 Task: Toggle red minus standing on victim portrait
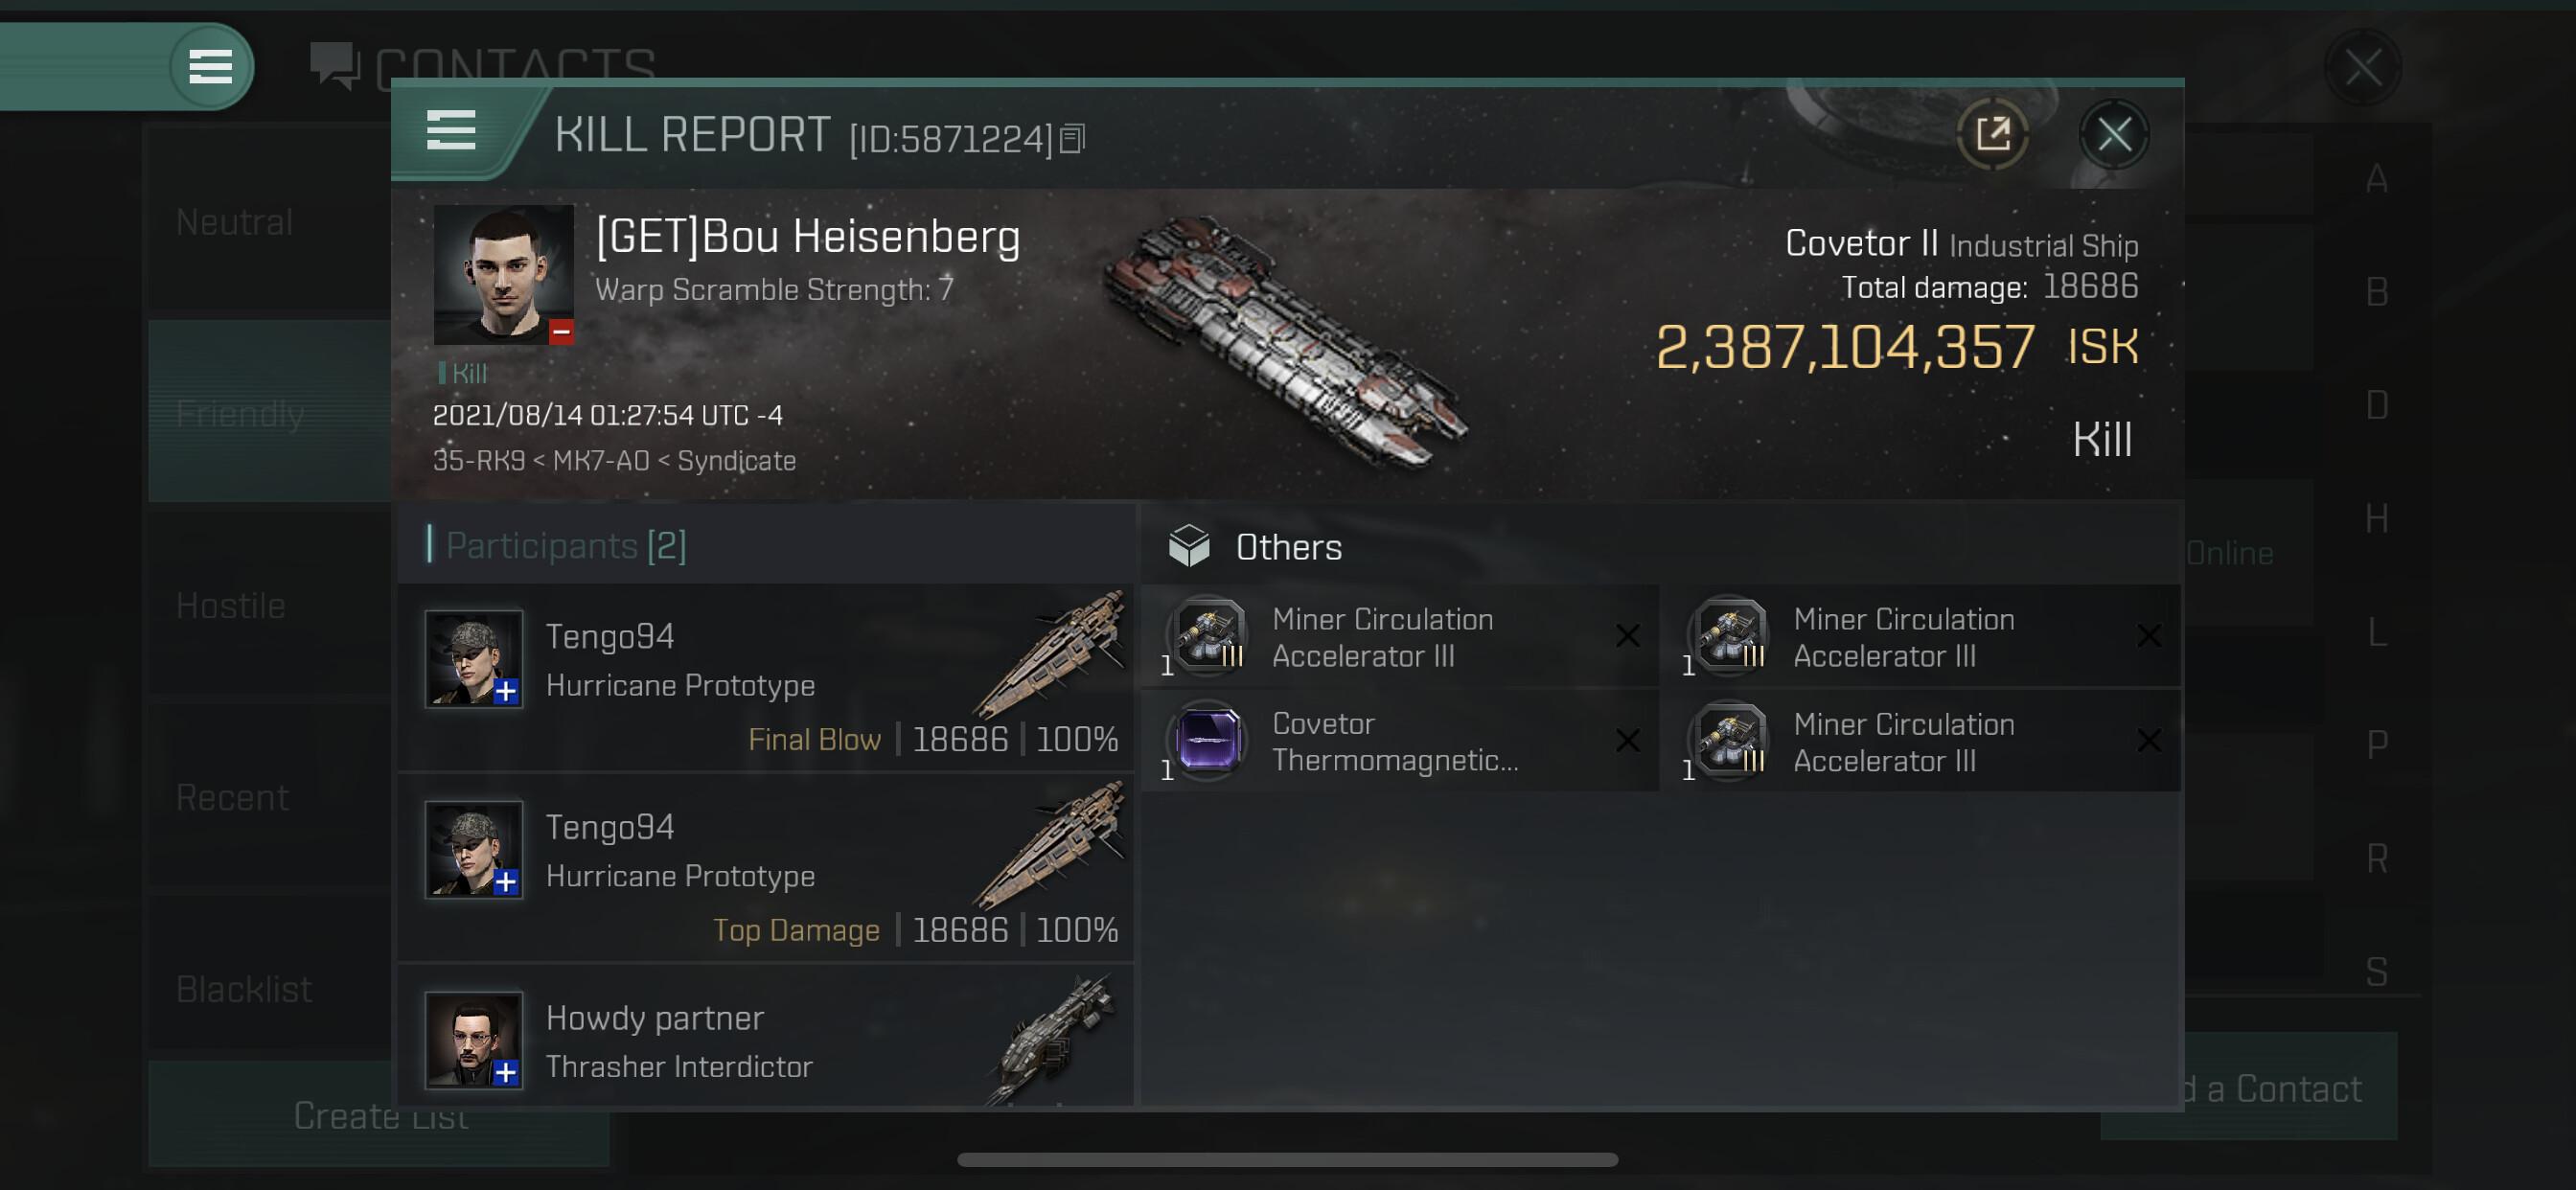tap(561, 332)
